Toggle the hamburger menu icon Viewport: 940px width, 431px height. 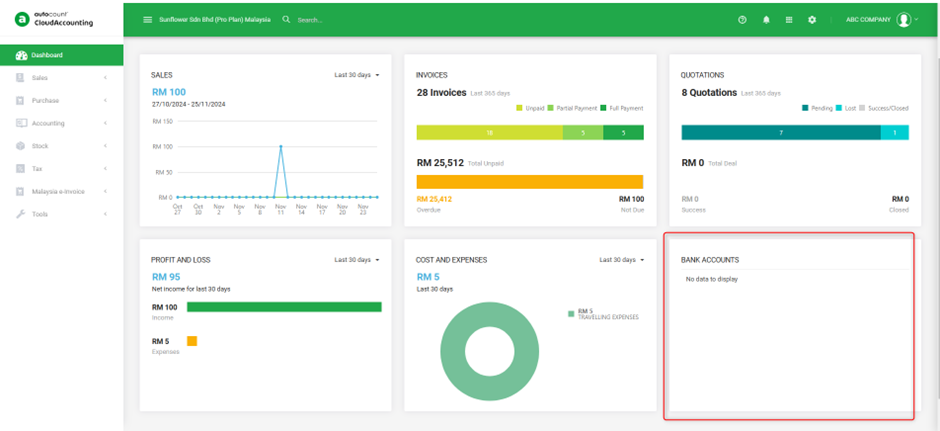click(x=147, y=20)
